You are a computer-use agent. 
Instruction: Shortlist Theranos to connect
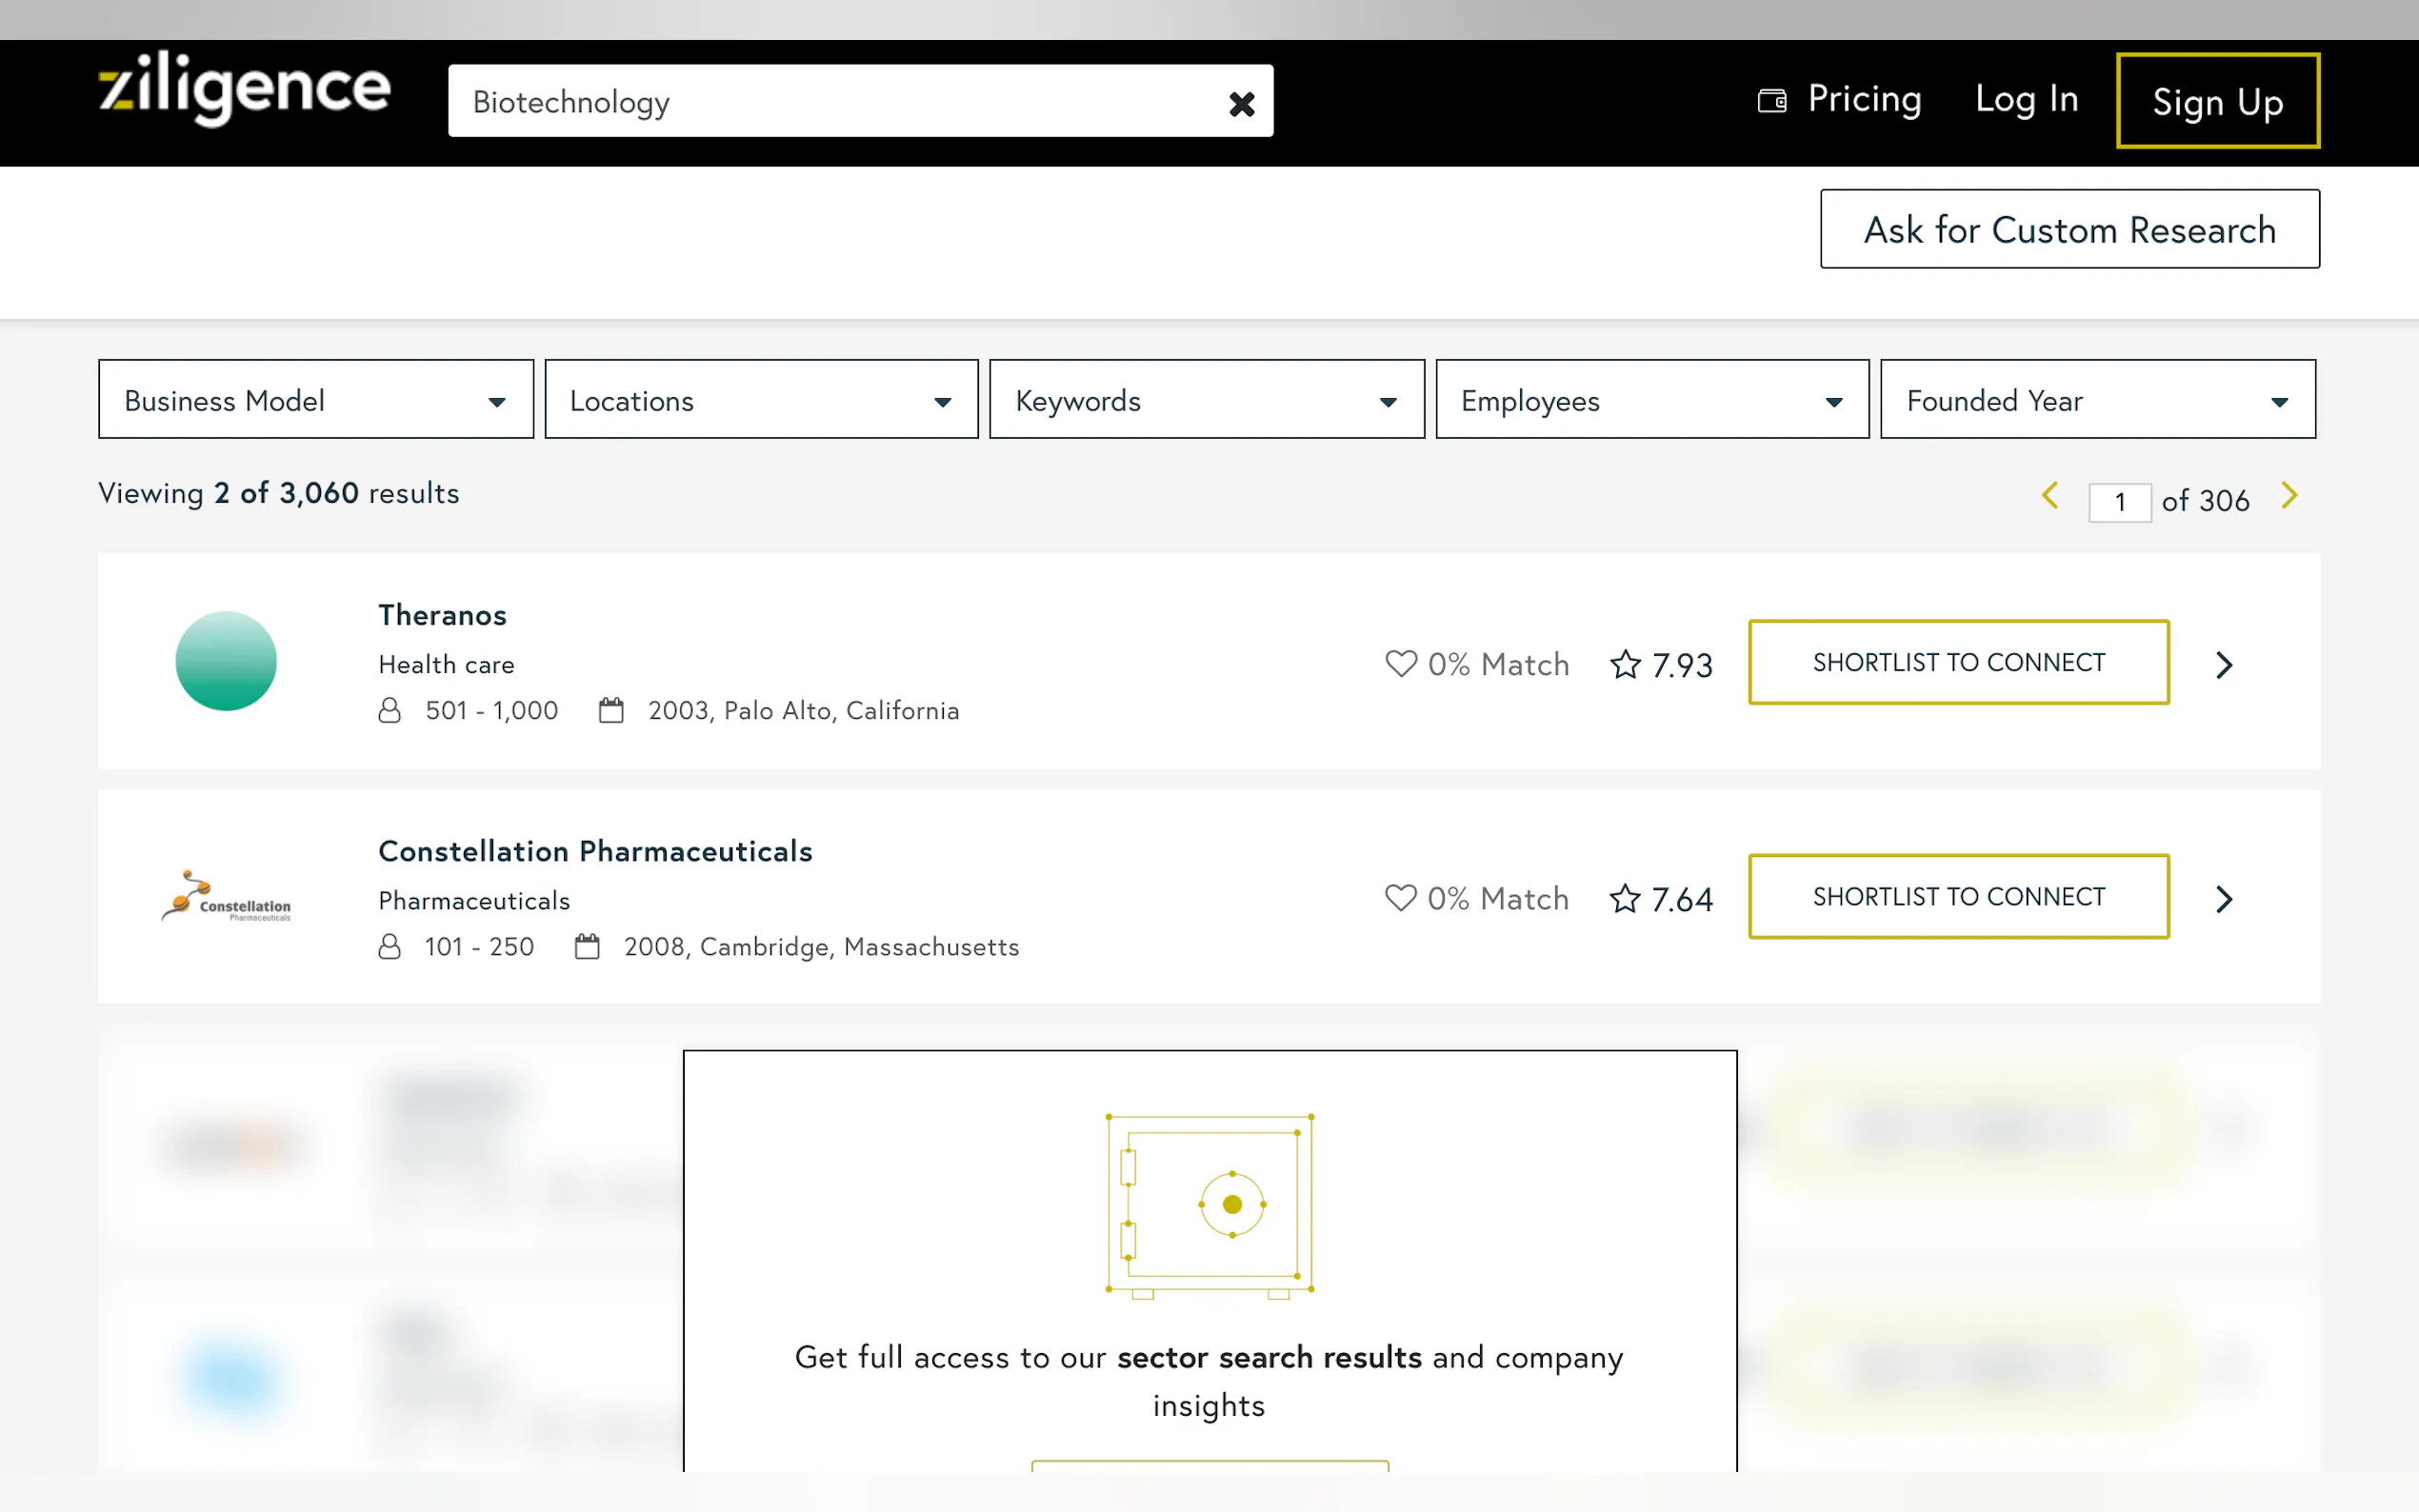[1958, 662]
